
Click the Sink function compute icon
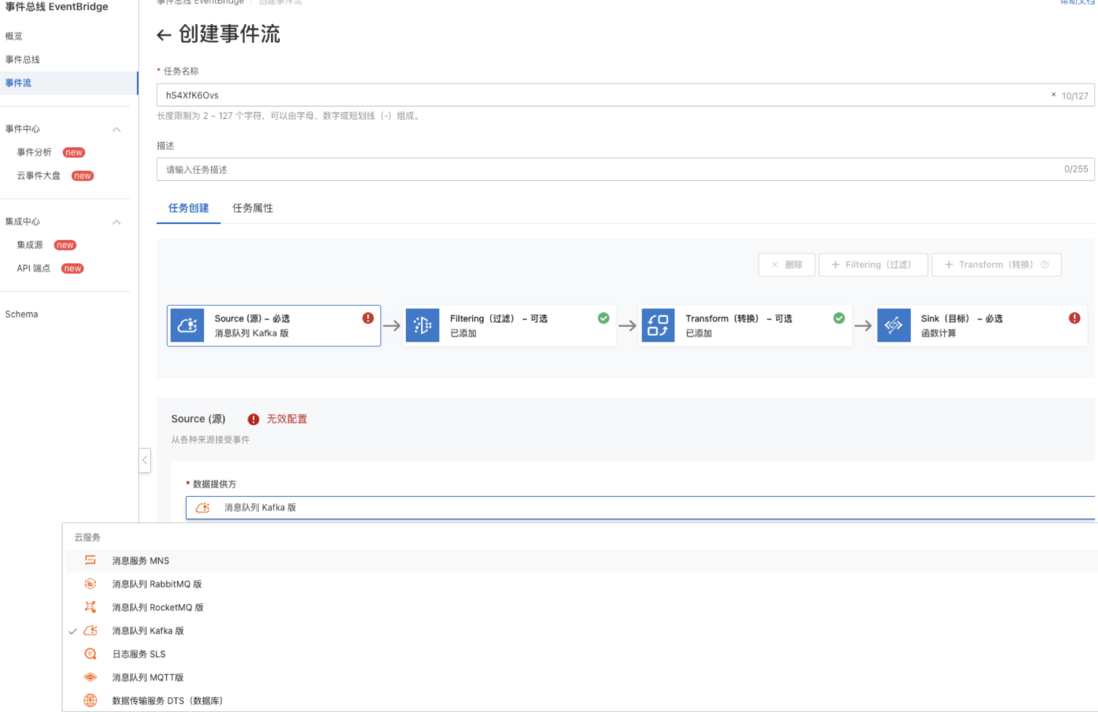point(894,326)
